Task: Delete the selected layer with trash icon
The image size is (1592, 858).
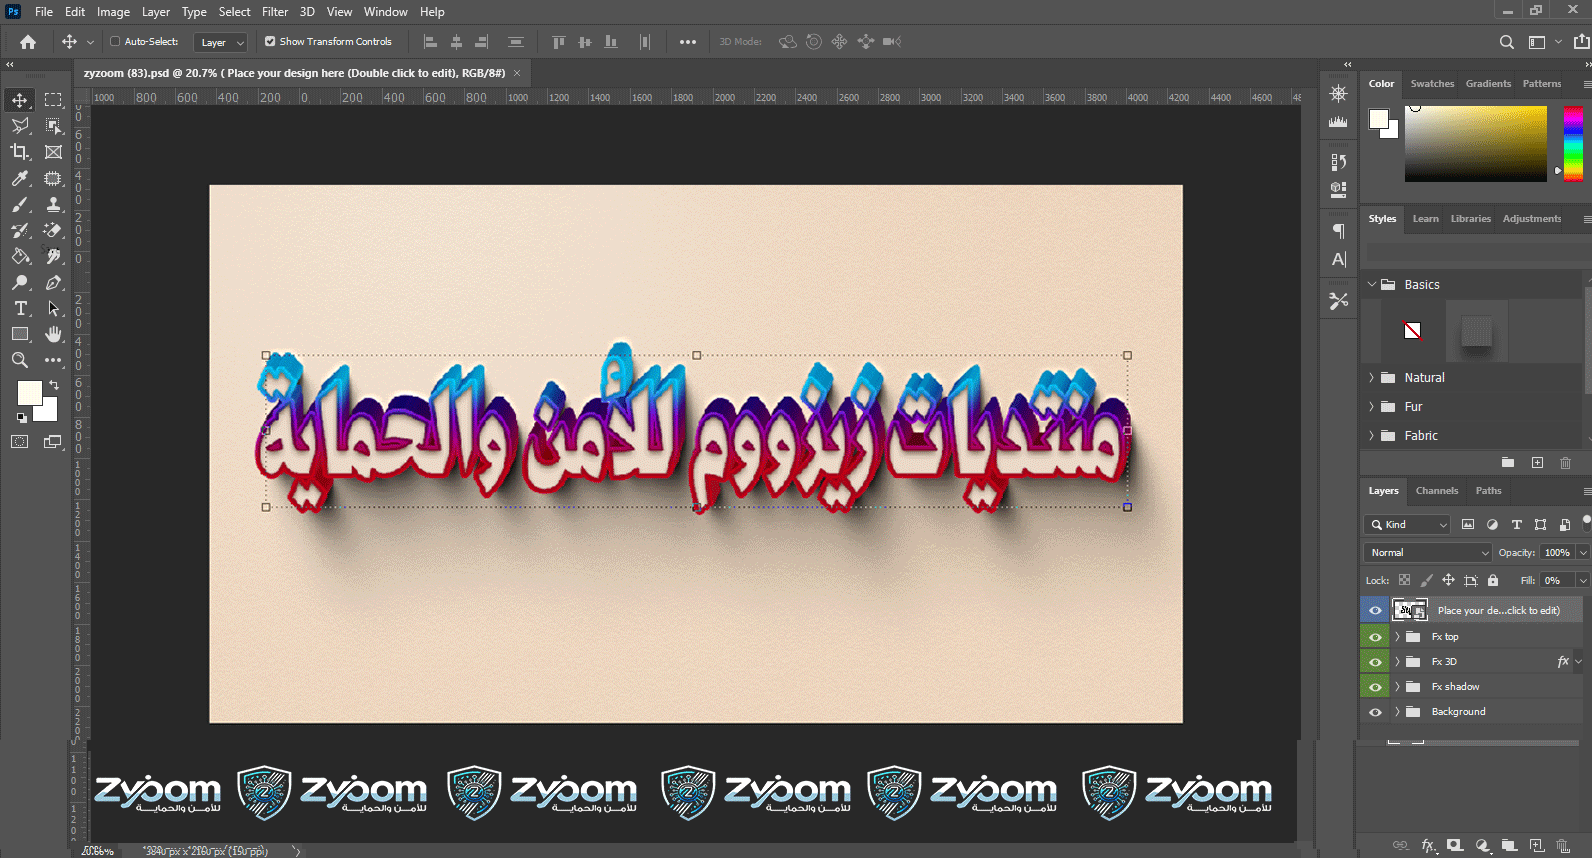Action: [1563, 845]
